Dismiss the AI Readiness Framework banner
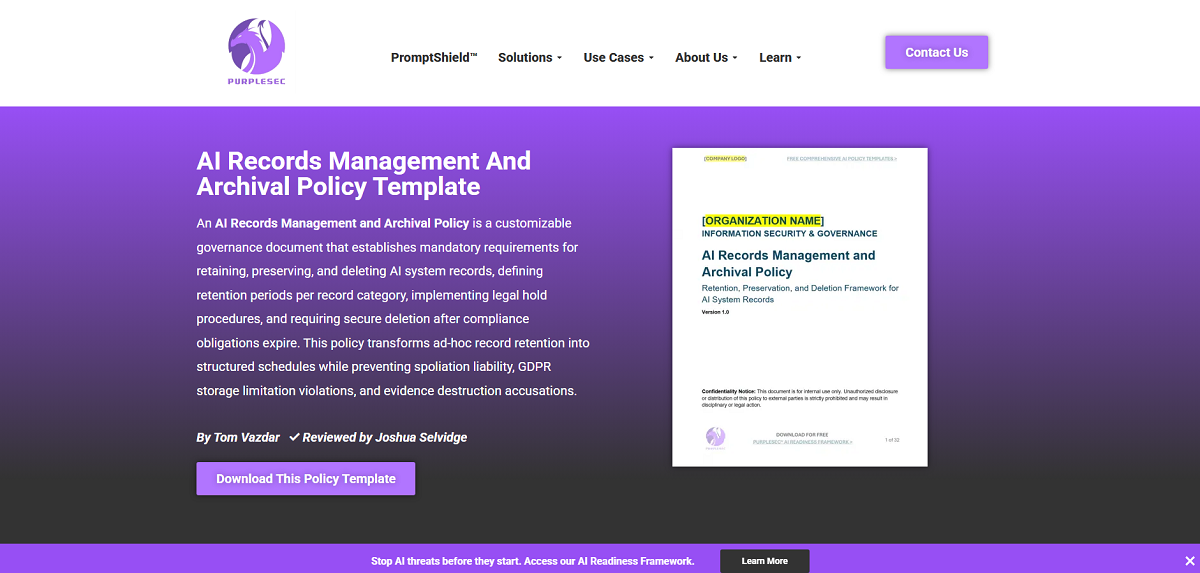This screenshot has height=573, width=1200. tap(1189, 561)
